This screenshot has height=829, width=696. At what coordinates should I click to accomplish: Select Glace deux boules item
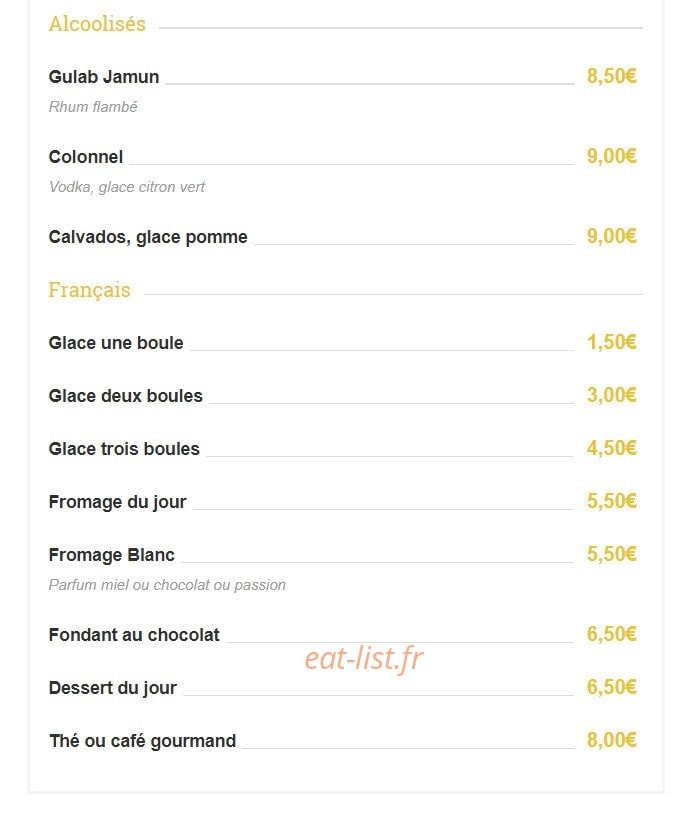[x=125, y=395]
